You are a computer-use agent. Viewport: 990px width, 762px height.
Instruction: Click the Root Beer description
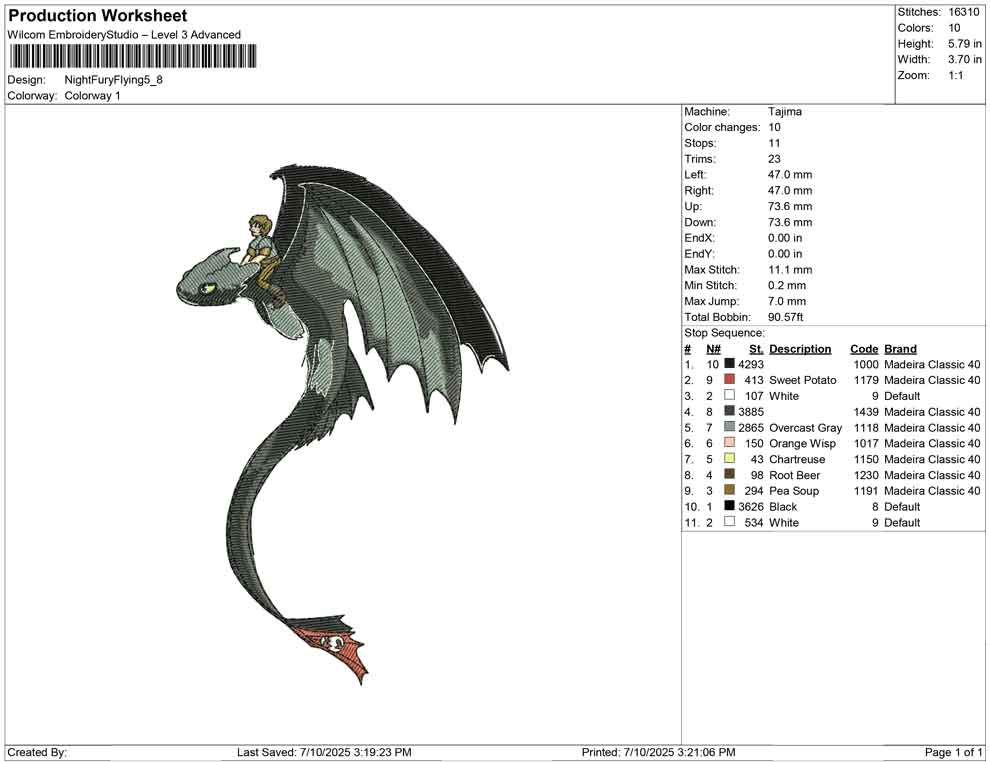click(x=794, y=475)
